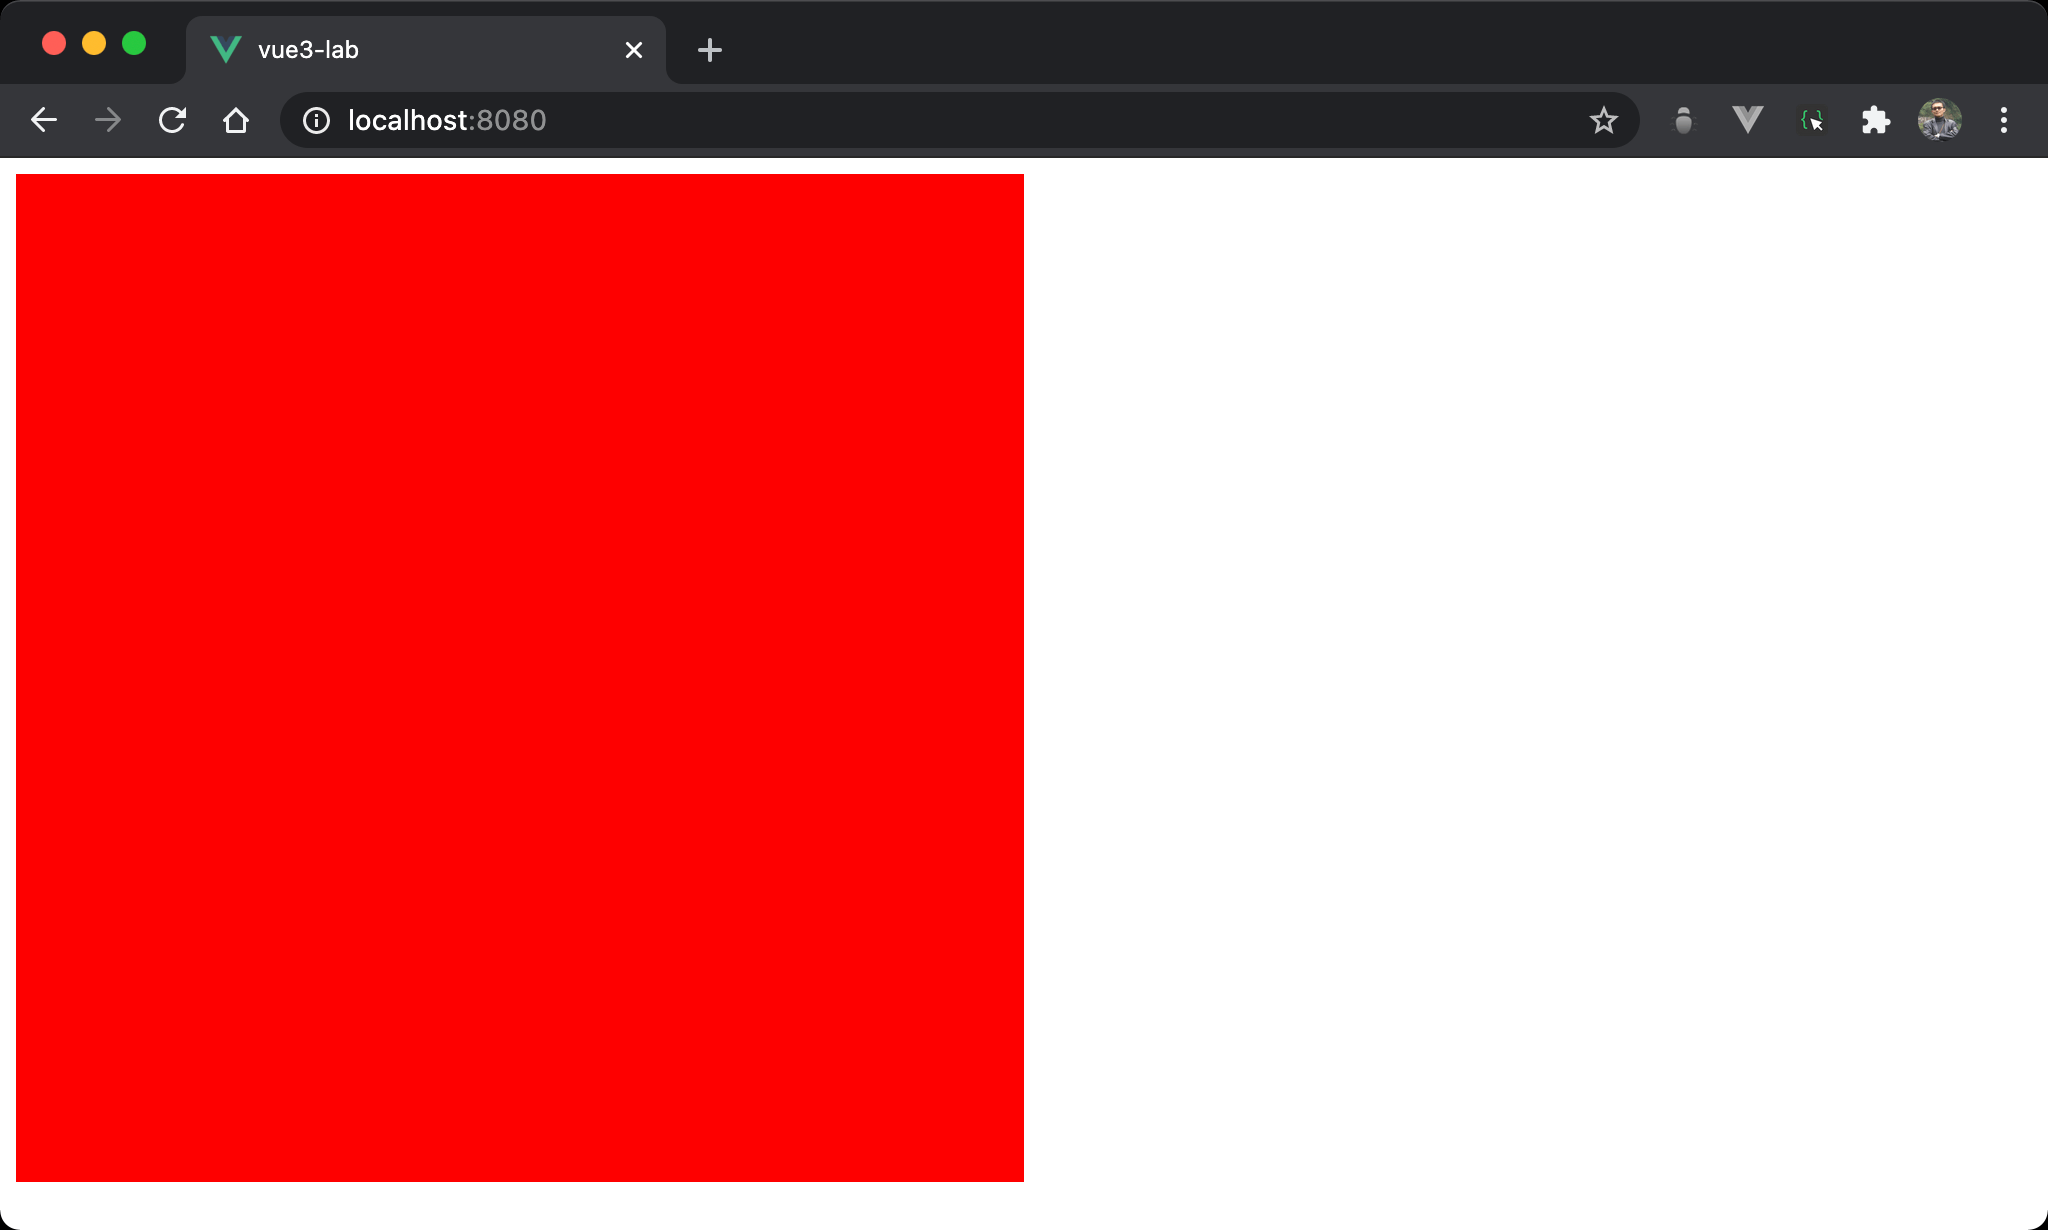View site information for localhost

tap(316, 120)
